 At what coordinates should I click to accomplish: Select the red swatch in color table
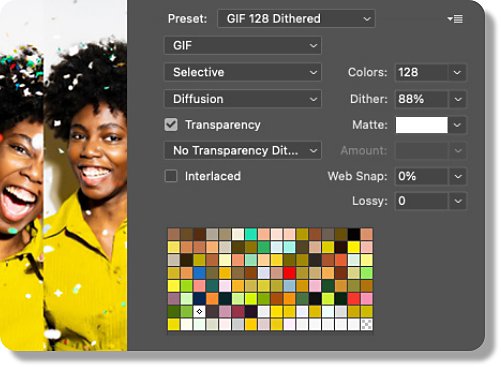pos(289,273)
